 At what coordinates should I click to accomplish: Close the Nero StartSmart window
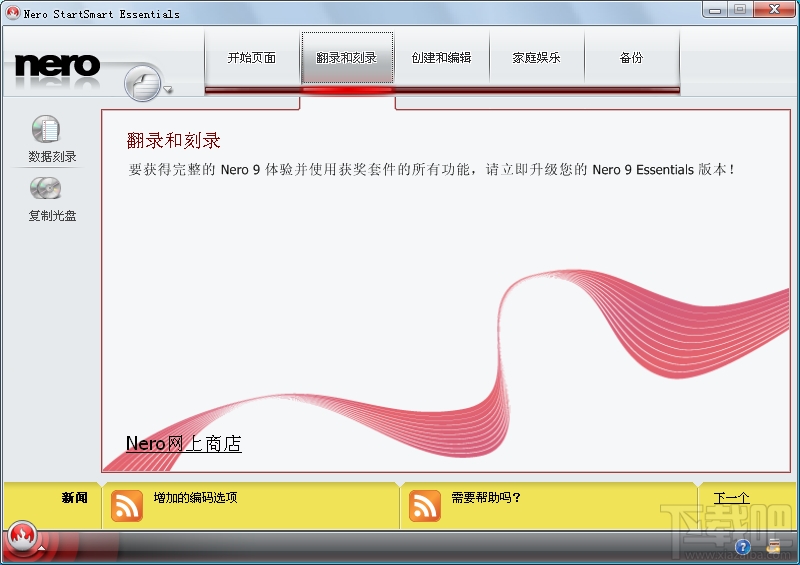click(x=774, y=10)
